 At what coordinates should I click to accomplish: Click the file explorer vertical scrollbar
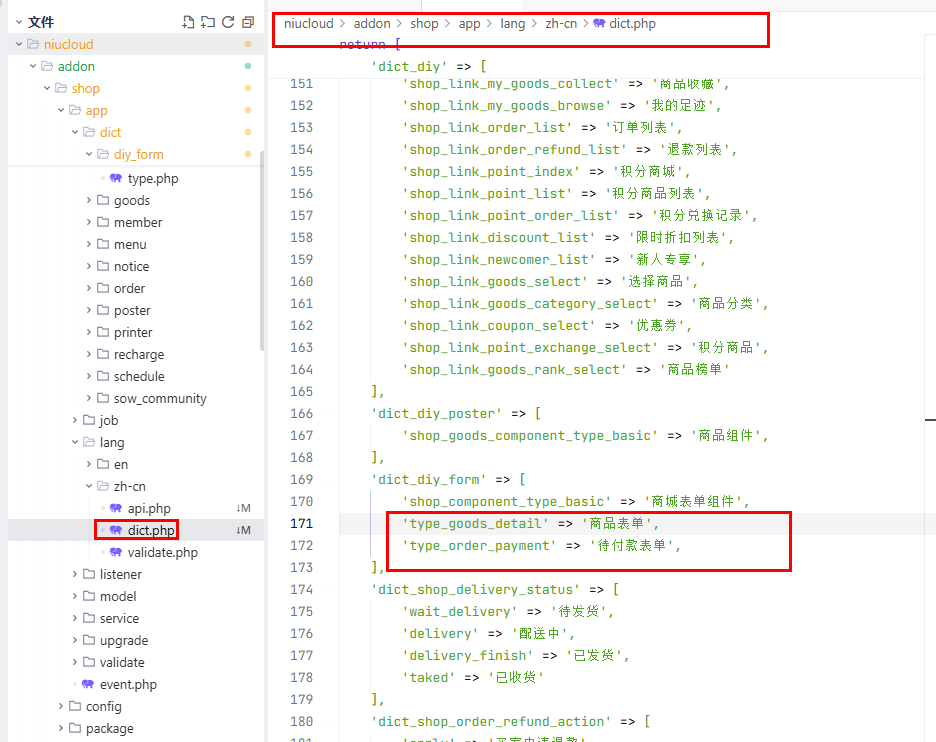click(262, 250)
